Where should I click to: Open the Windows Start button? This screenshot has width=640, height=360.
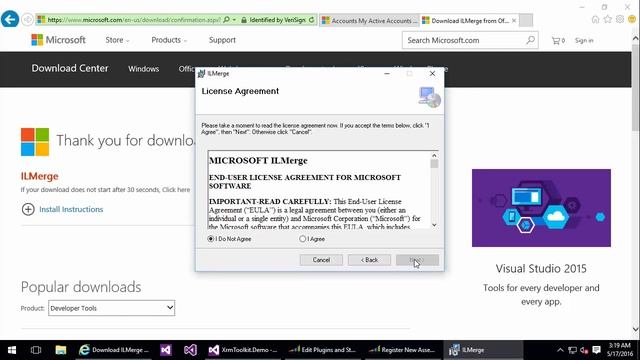(12, 350)
